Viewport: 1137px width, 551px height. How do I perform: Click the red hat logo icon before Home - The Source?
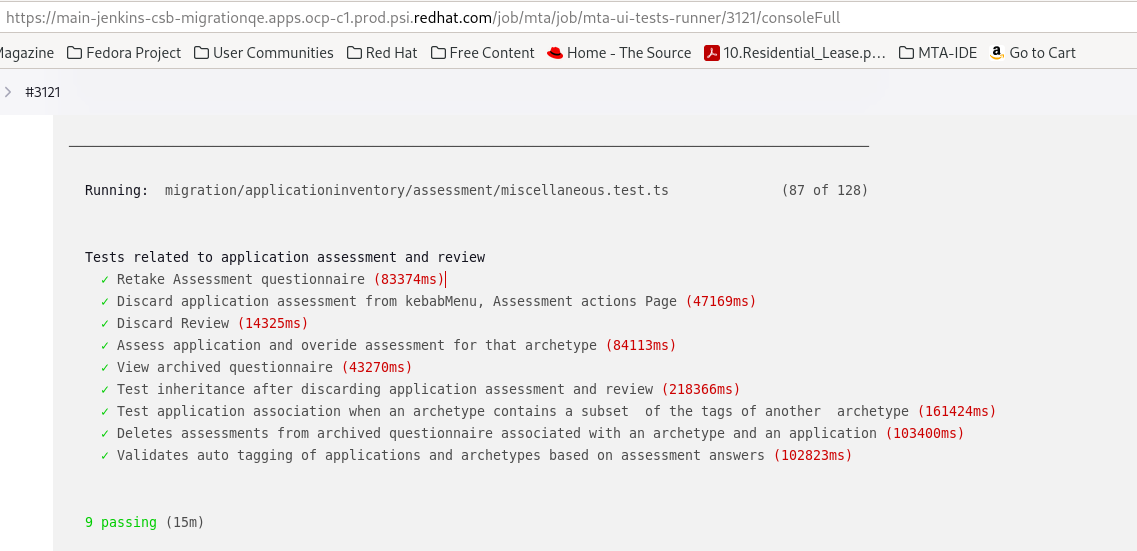[x=555, y=53]
